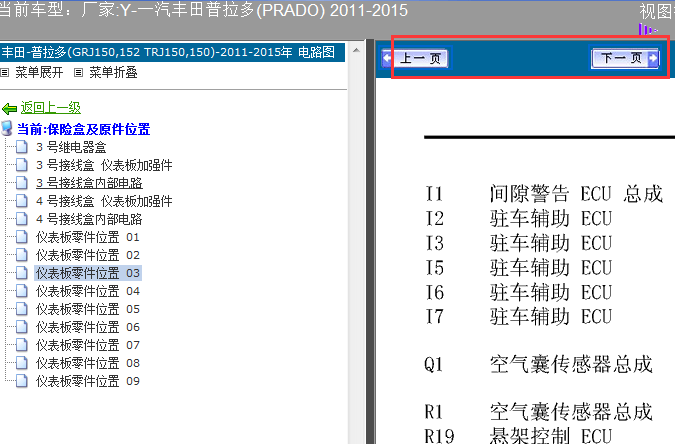Click page icon beside 仪表板零件位置 05
The width and height of the screenshot is (675, 444).
[22, 309]
